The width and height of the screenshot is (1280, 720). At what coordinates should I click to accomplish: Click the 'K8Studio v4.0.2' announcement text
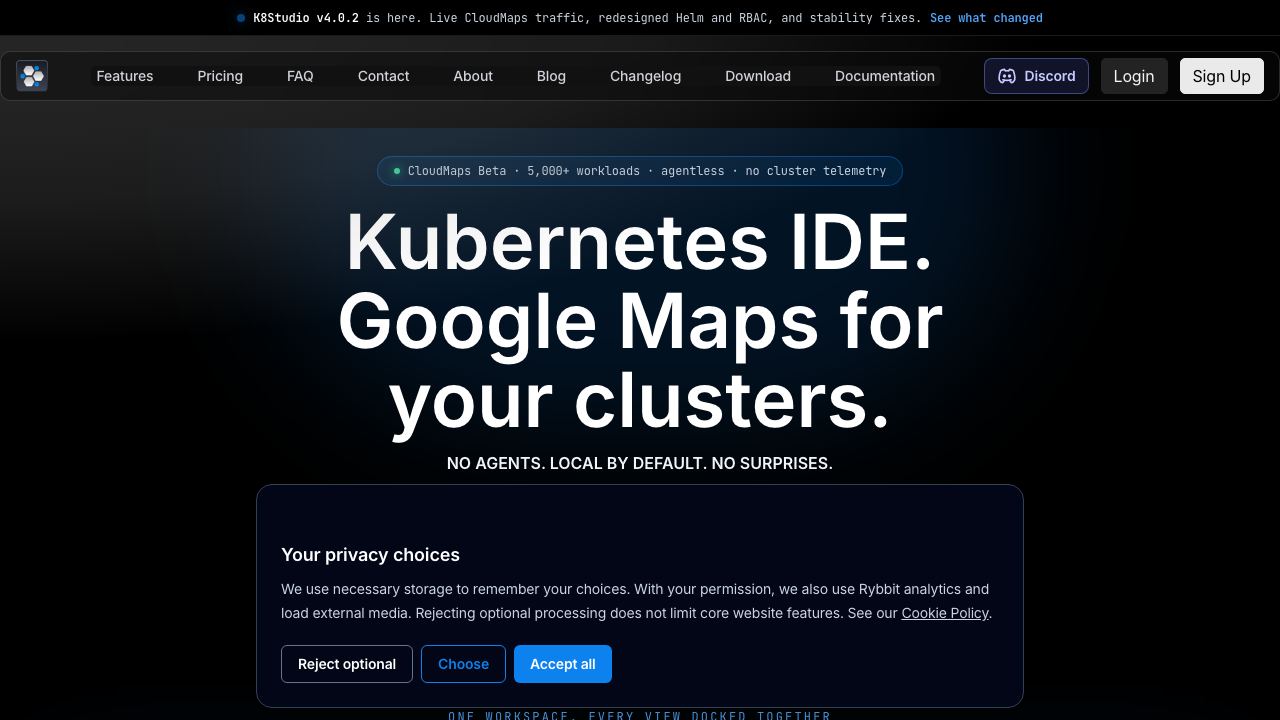click(306, 18)
